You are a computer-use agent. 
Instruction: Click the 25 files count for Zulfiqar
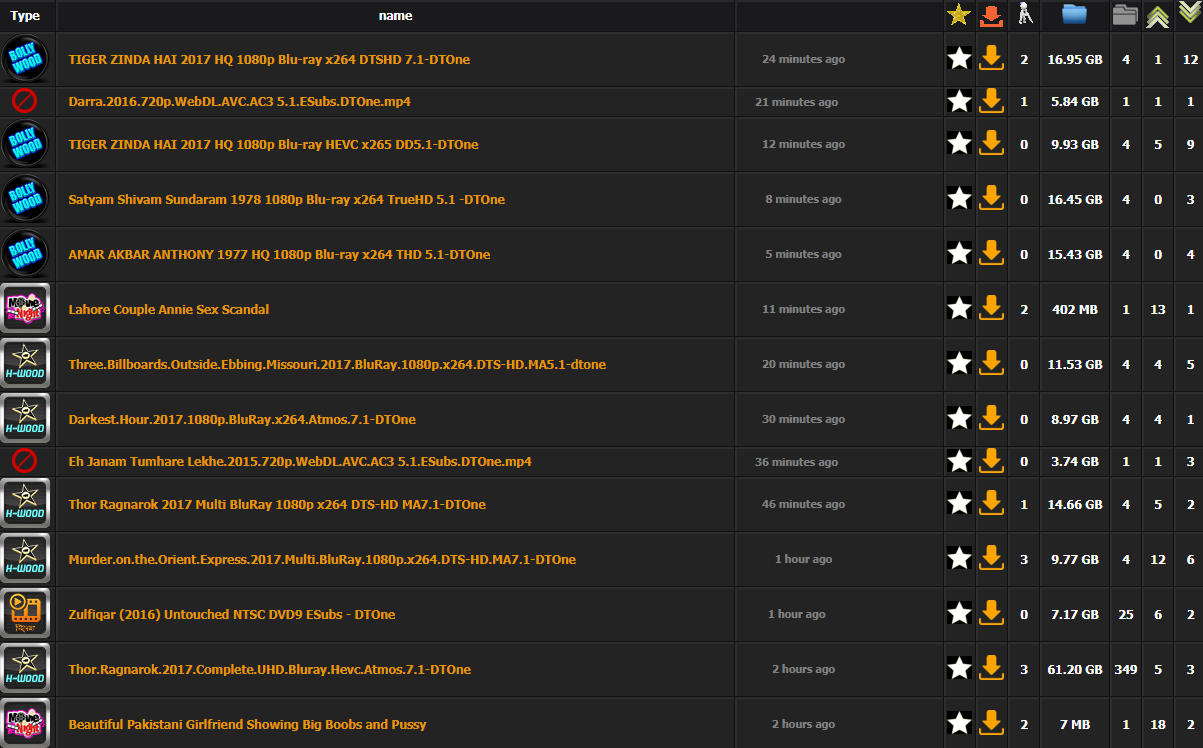[1126, 614]
